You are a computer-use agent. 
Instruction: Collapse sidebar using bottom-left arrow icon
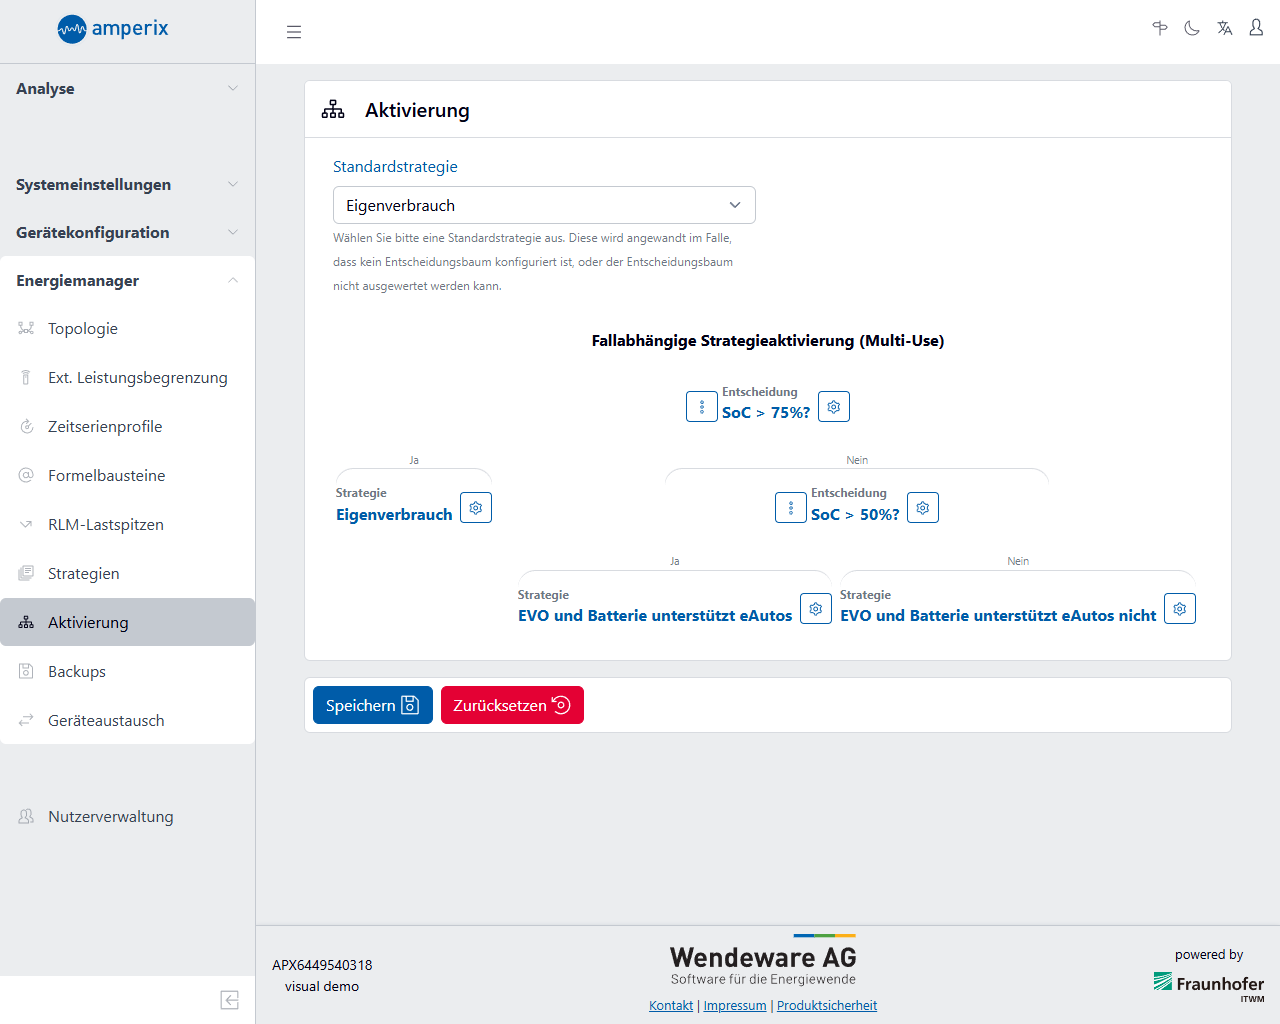coord(229,1000)
